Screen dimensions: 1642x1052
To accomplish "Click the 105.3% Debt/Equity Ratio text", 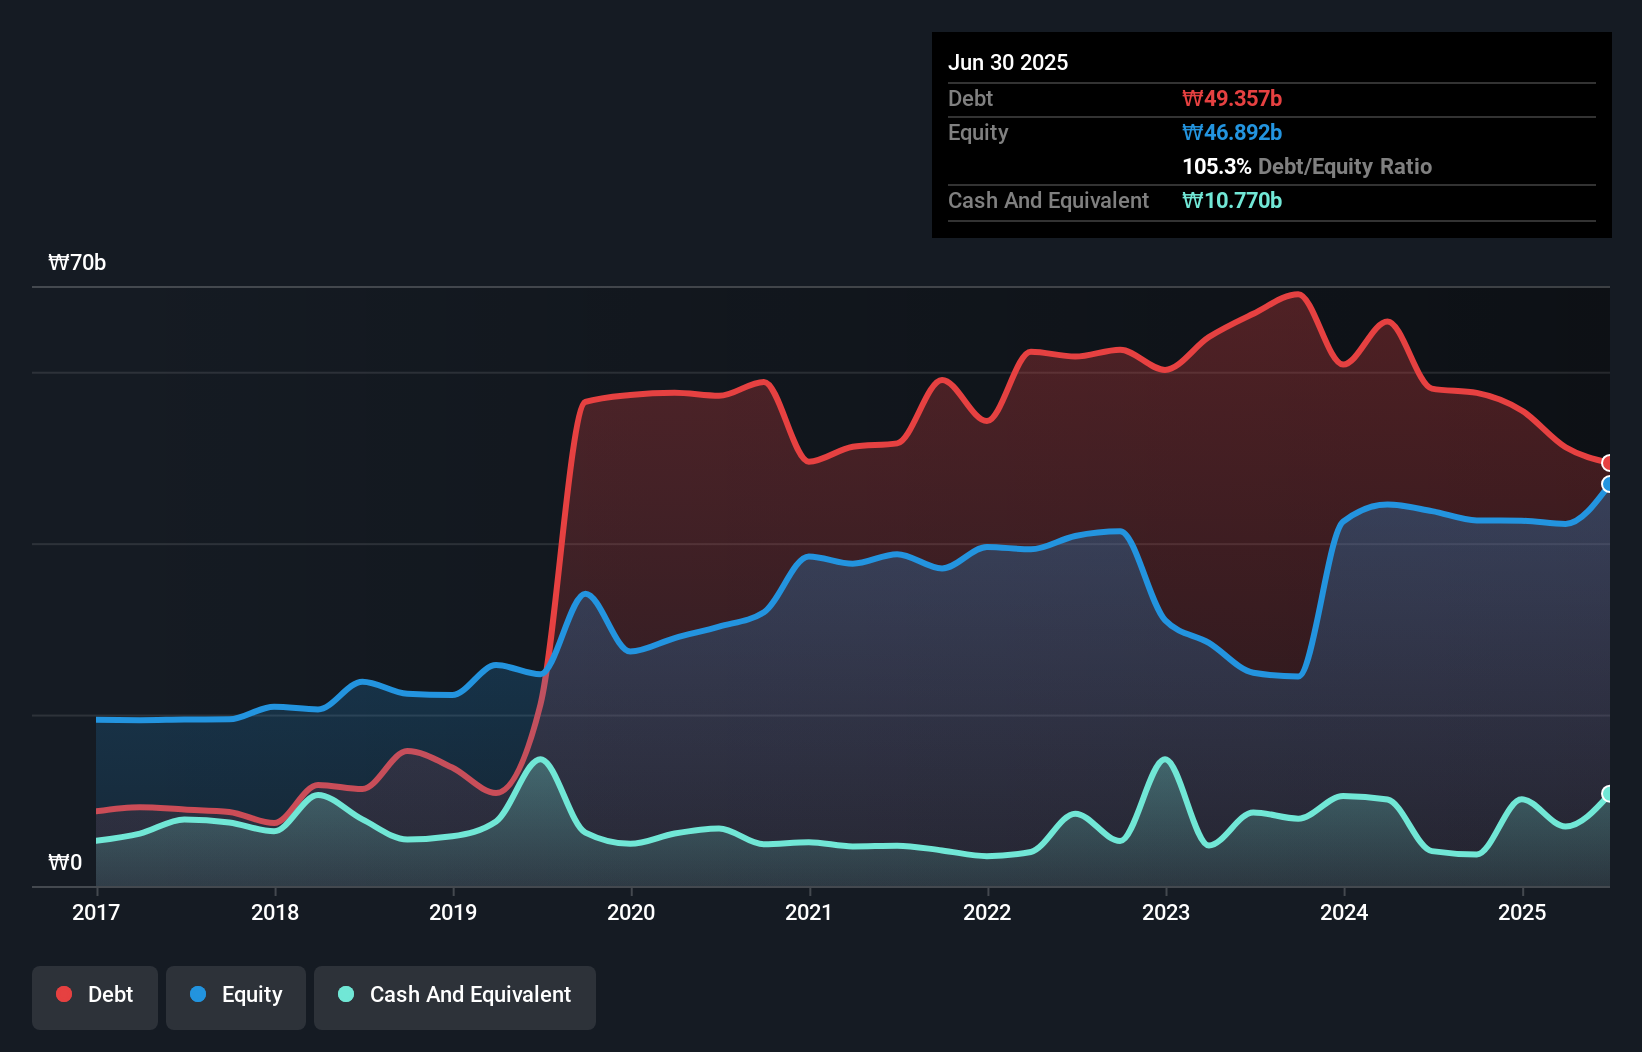I will tap(1306, 166).
